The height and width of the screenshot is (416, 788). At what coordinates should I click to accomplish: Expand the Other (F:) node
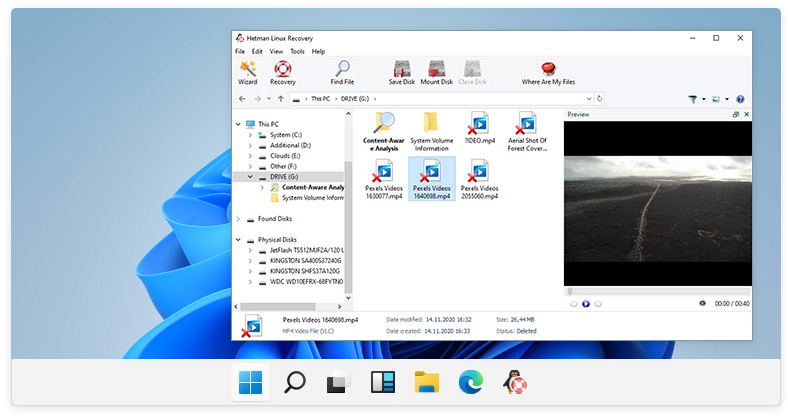coord(250,166)
